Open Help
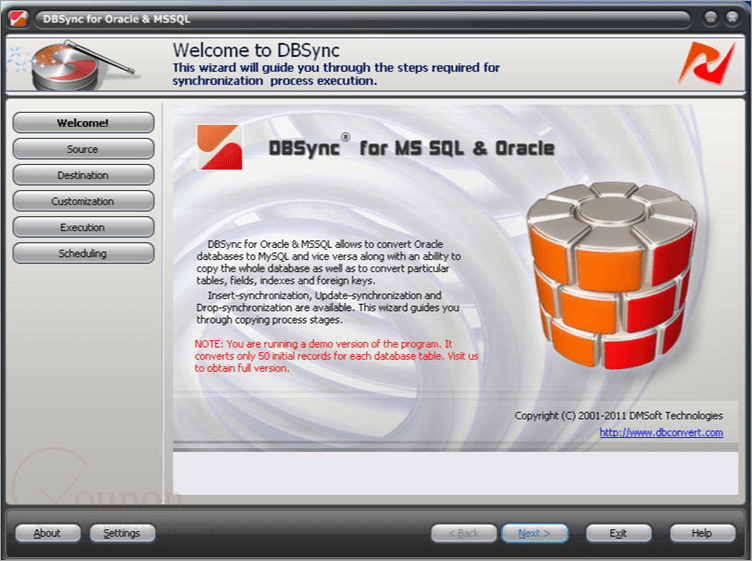 pyautogui.click(x=702, y=533)
